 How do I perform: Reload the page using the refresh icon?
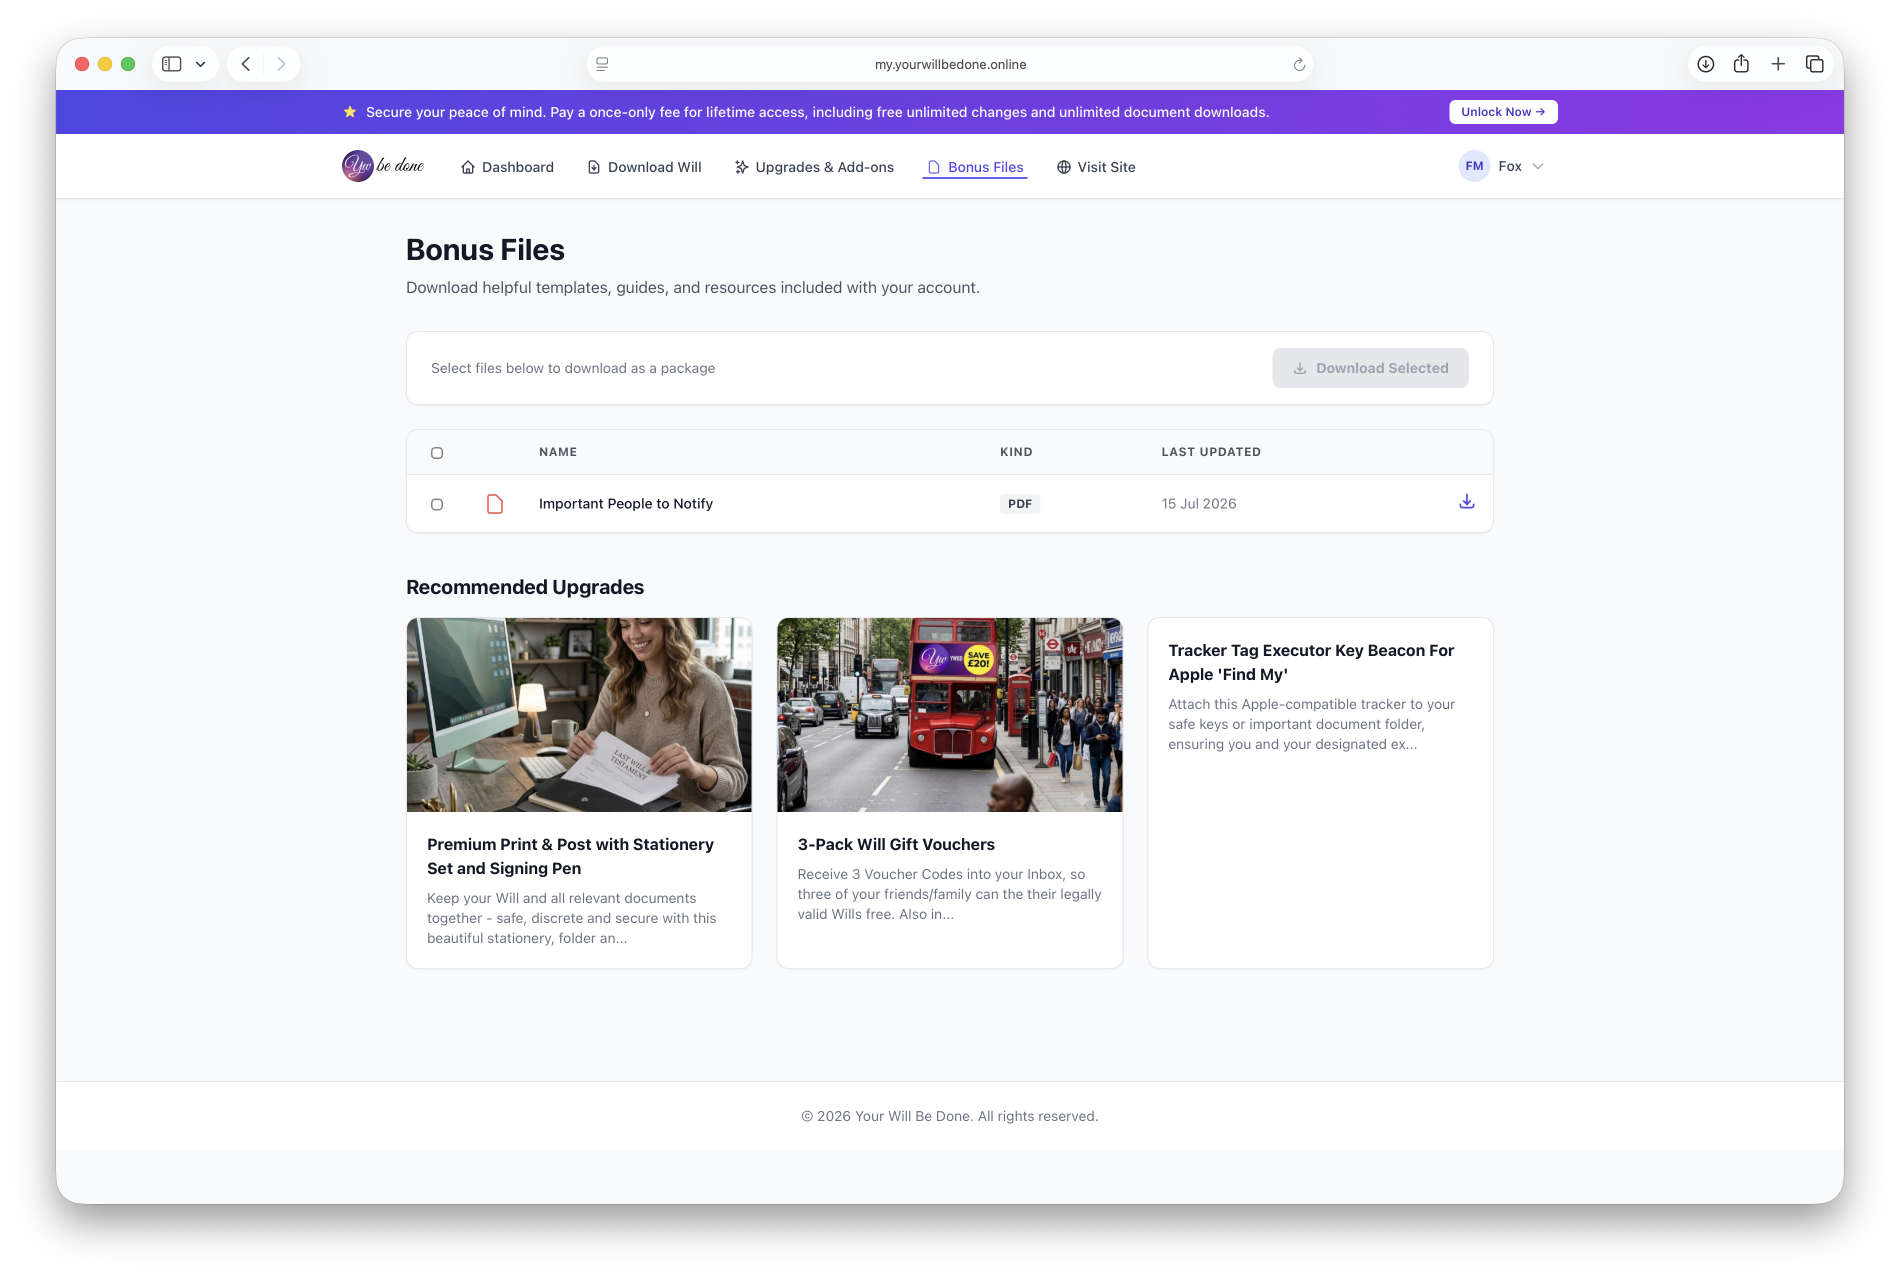tap(1299, 64)
